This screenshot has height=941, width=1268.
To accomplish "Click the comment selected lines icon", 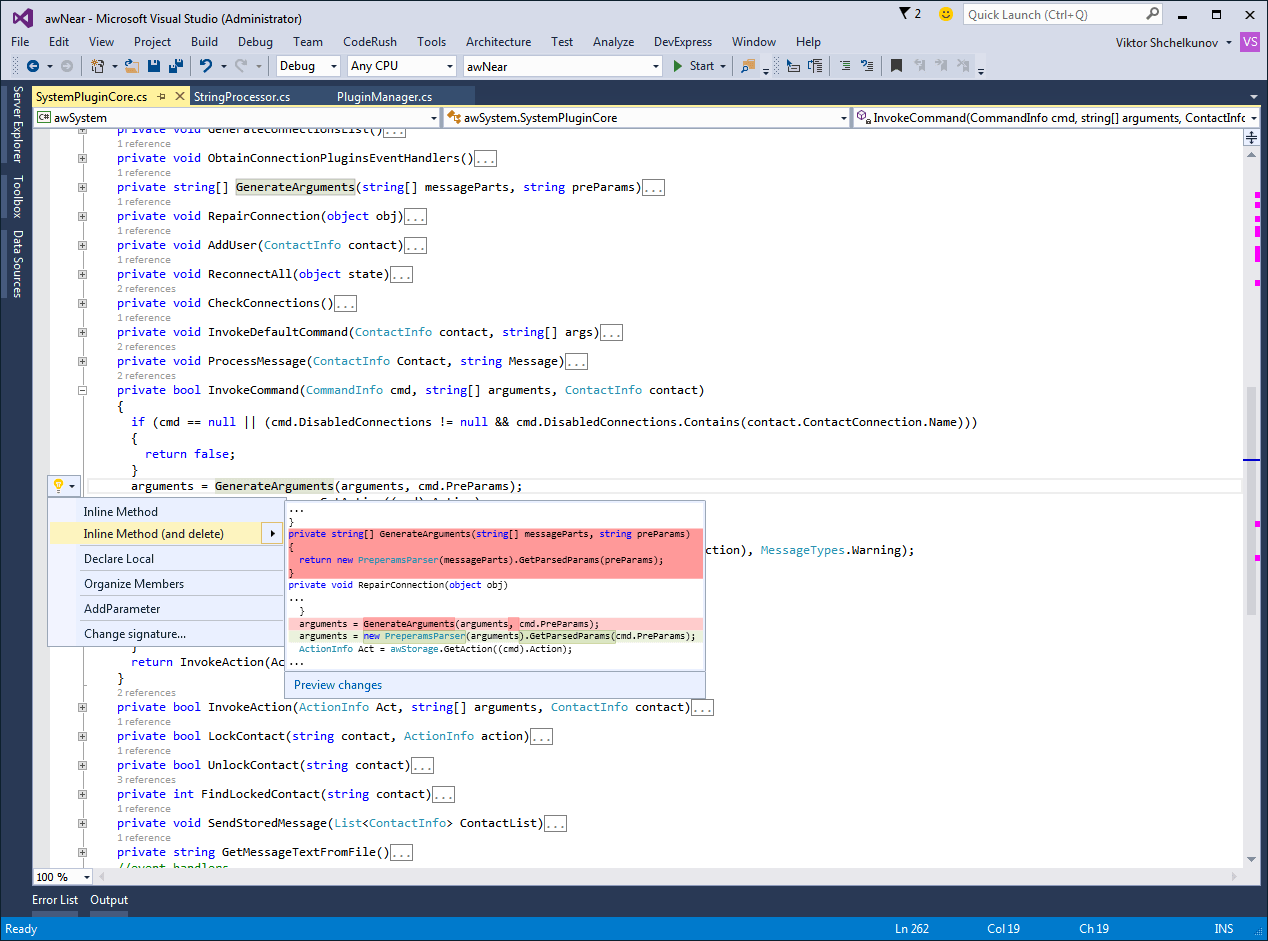I will point(845,66).
